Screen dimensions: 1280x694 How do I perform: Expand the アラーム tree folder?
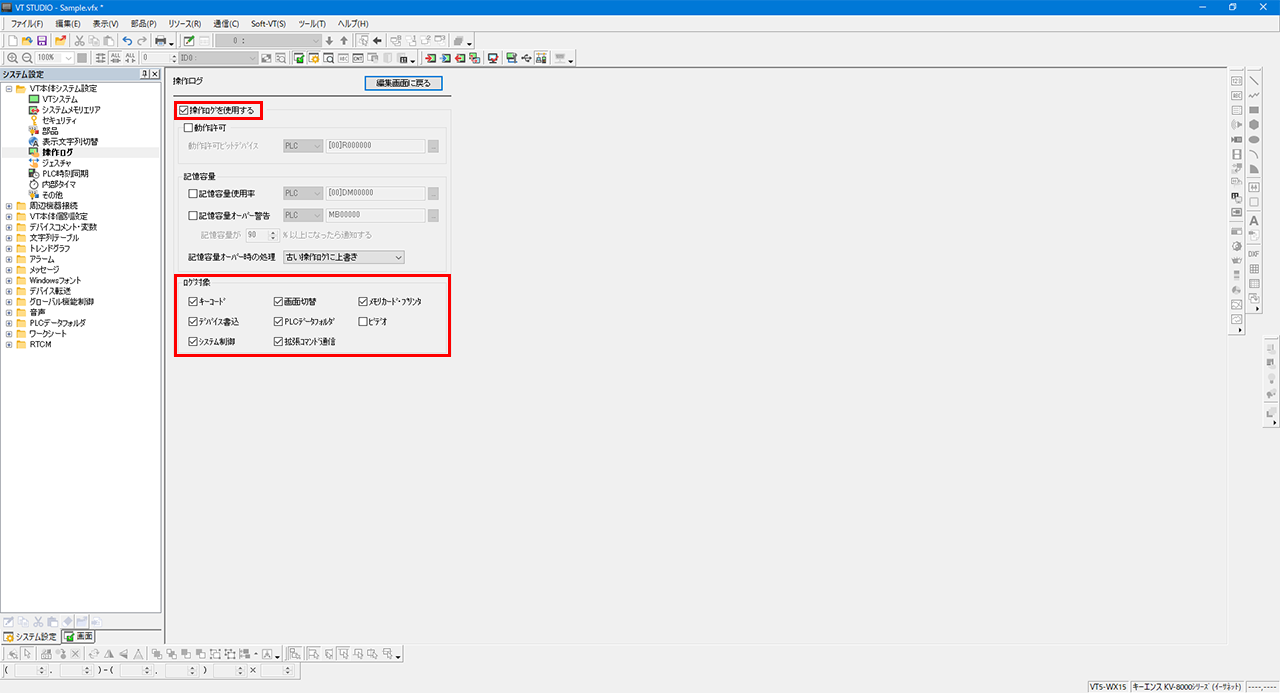(9, 259)
